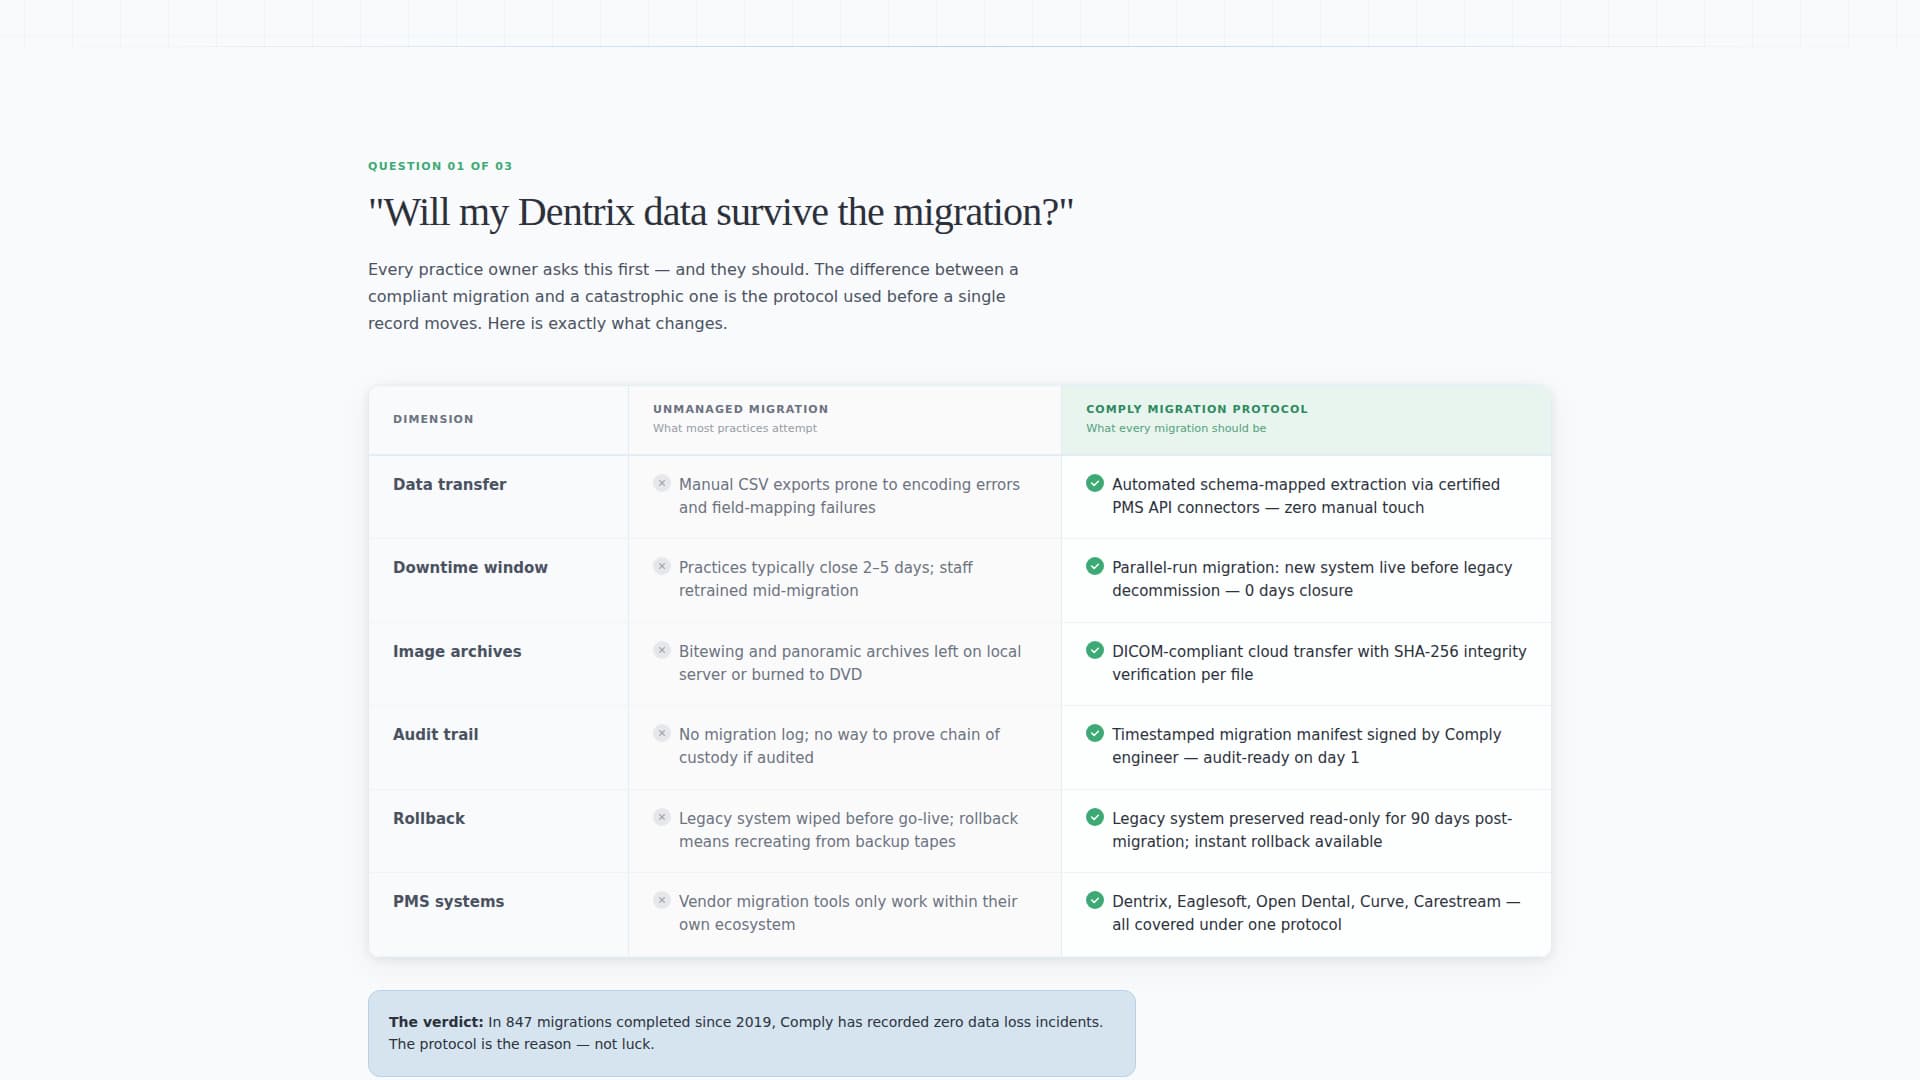Click the gray X icon beside Manual CSV exports
Image resolution: width=1920 pixels, height=1080 pixels.
pyautogui.click(x=661, y=483)
